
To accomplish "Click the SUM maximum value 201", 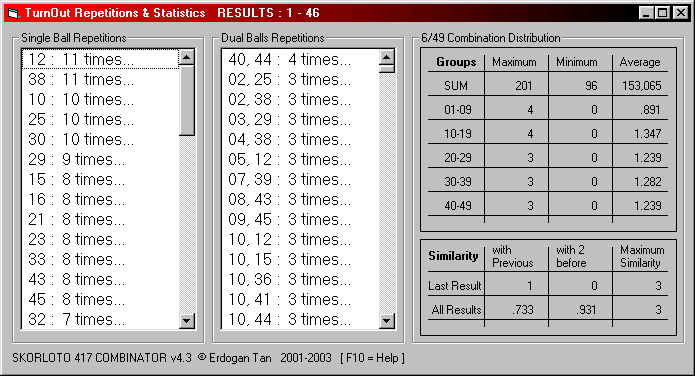I will click(x=523, y=86).
